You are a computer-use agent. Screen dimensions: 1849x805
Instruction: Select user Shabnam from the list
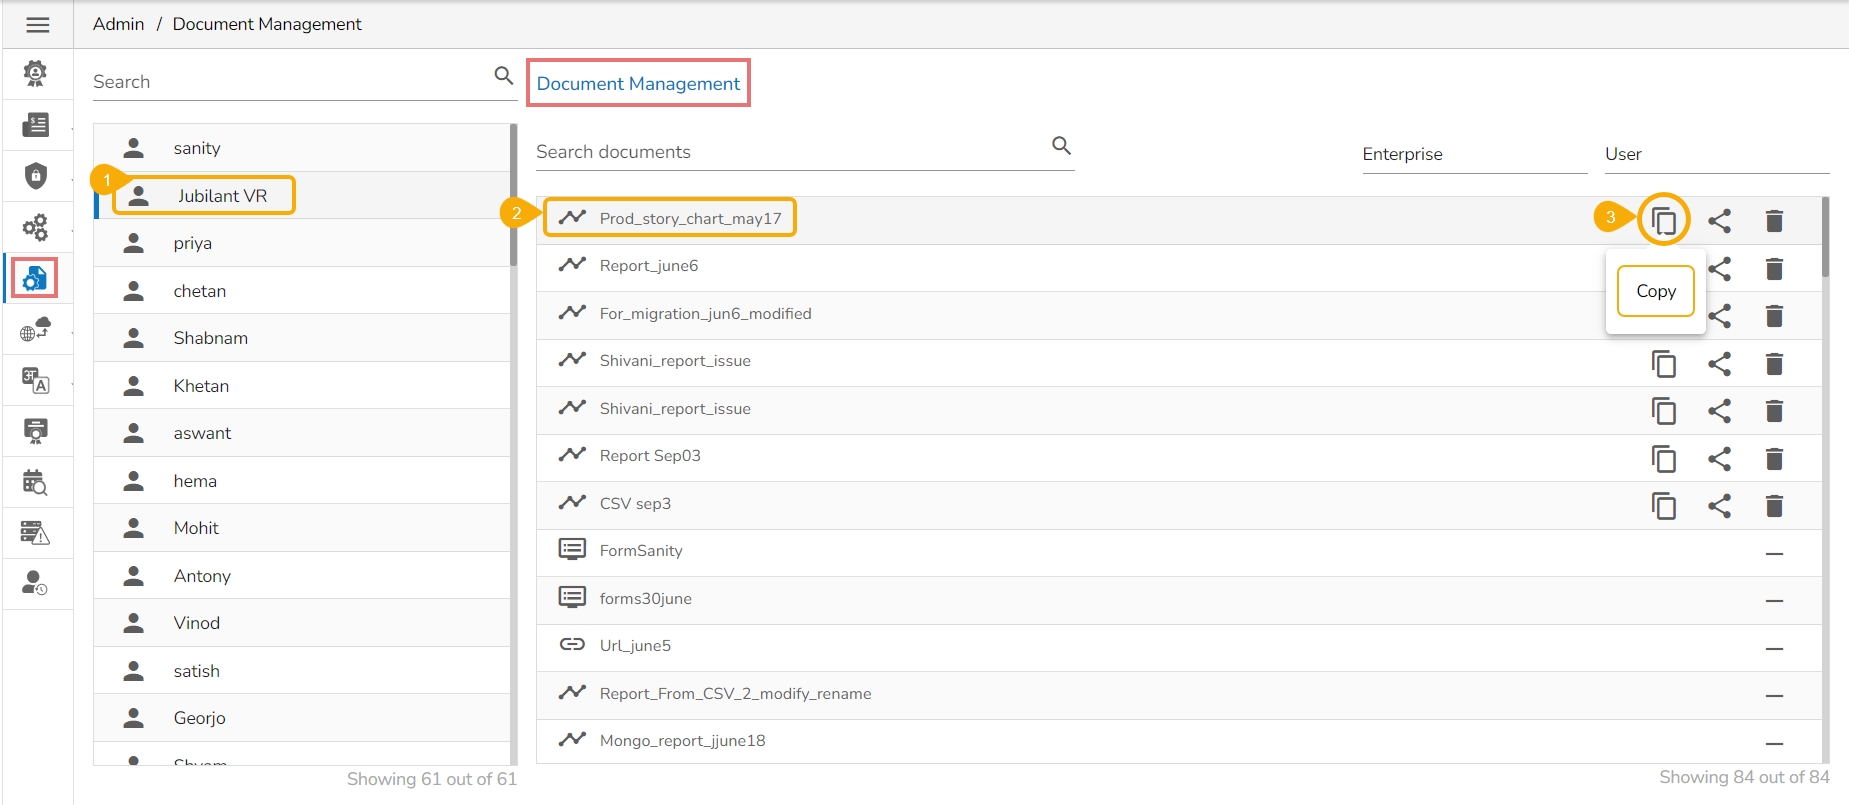pyautogui.click(x=210, y=338)
